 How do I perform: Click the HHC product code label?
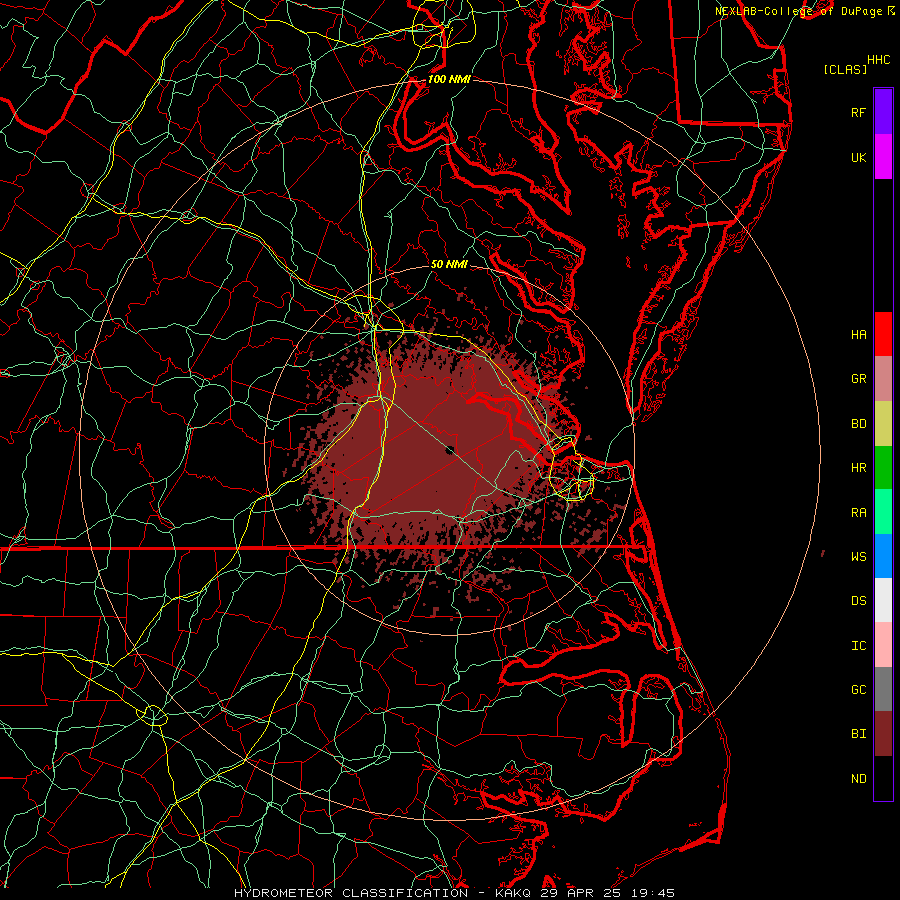click(878, 60)
